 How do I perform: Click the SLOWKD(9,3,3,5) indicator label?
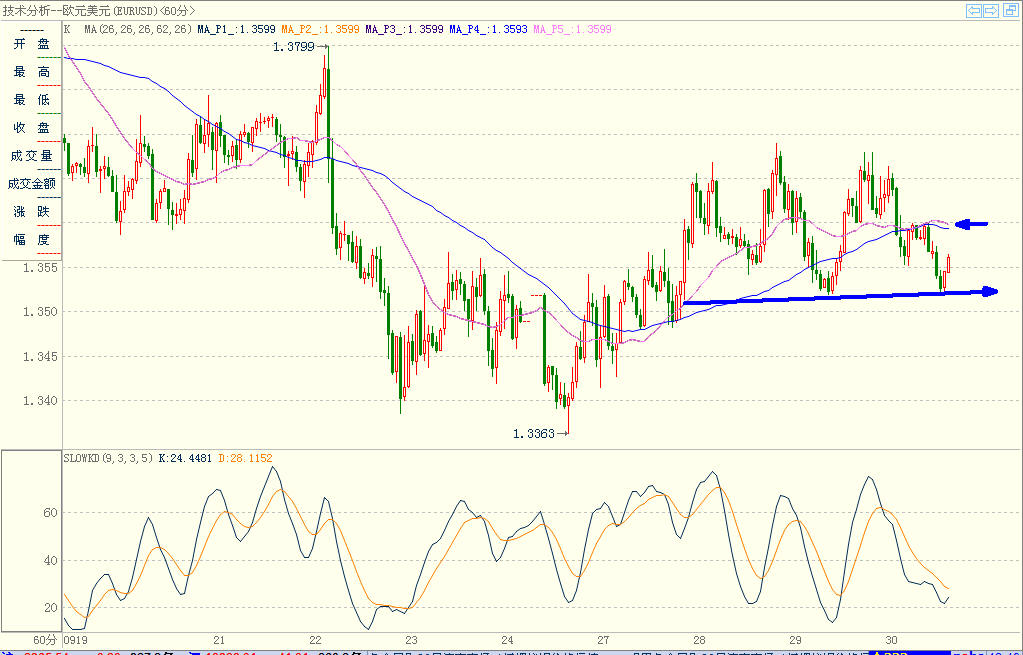[109, 459]
